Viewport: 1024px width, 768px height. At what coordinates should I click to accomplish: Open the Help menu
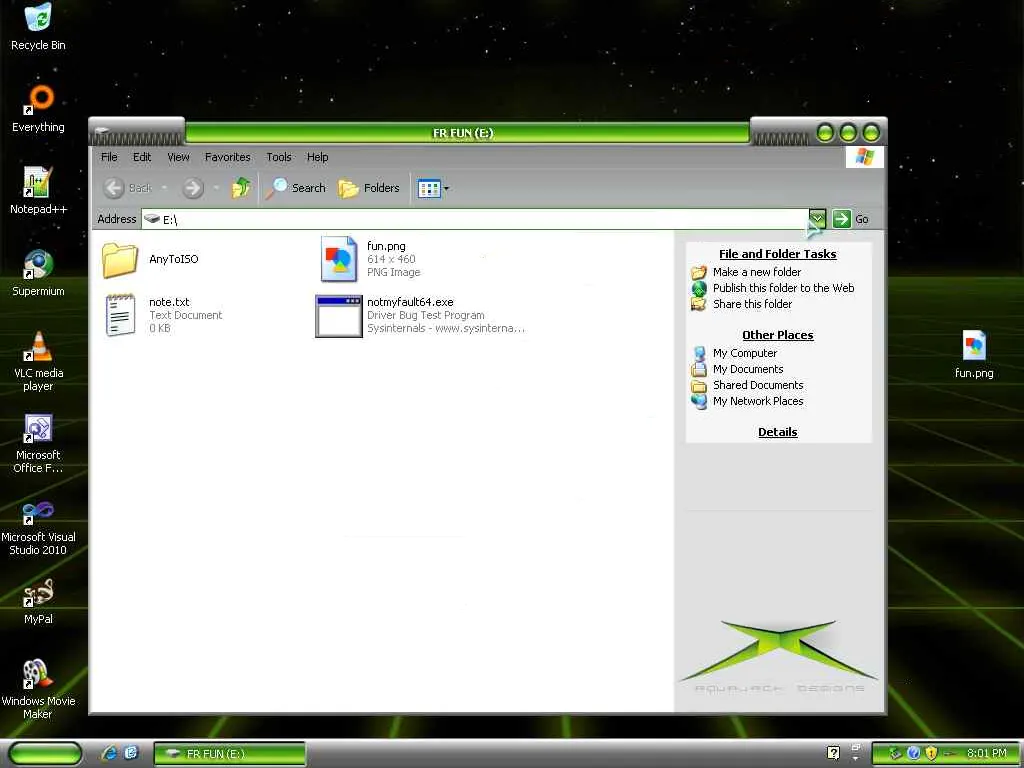pos(317,157)
